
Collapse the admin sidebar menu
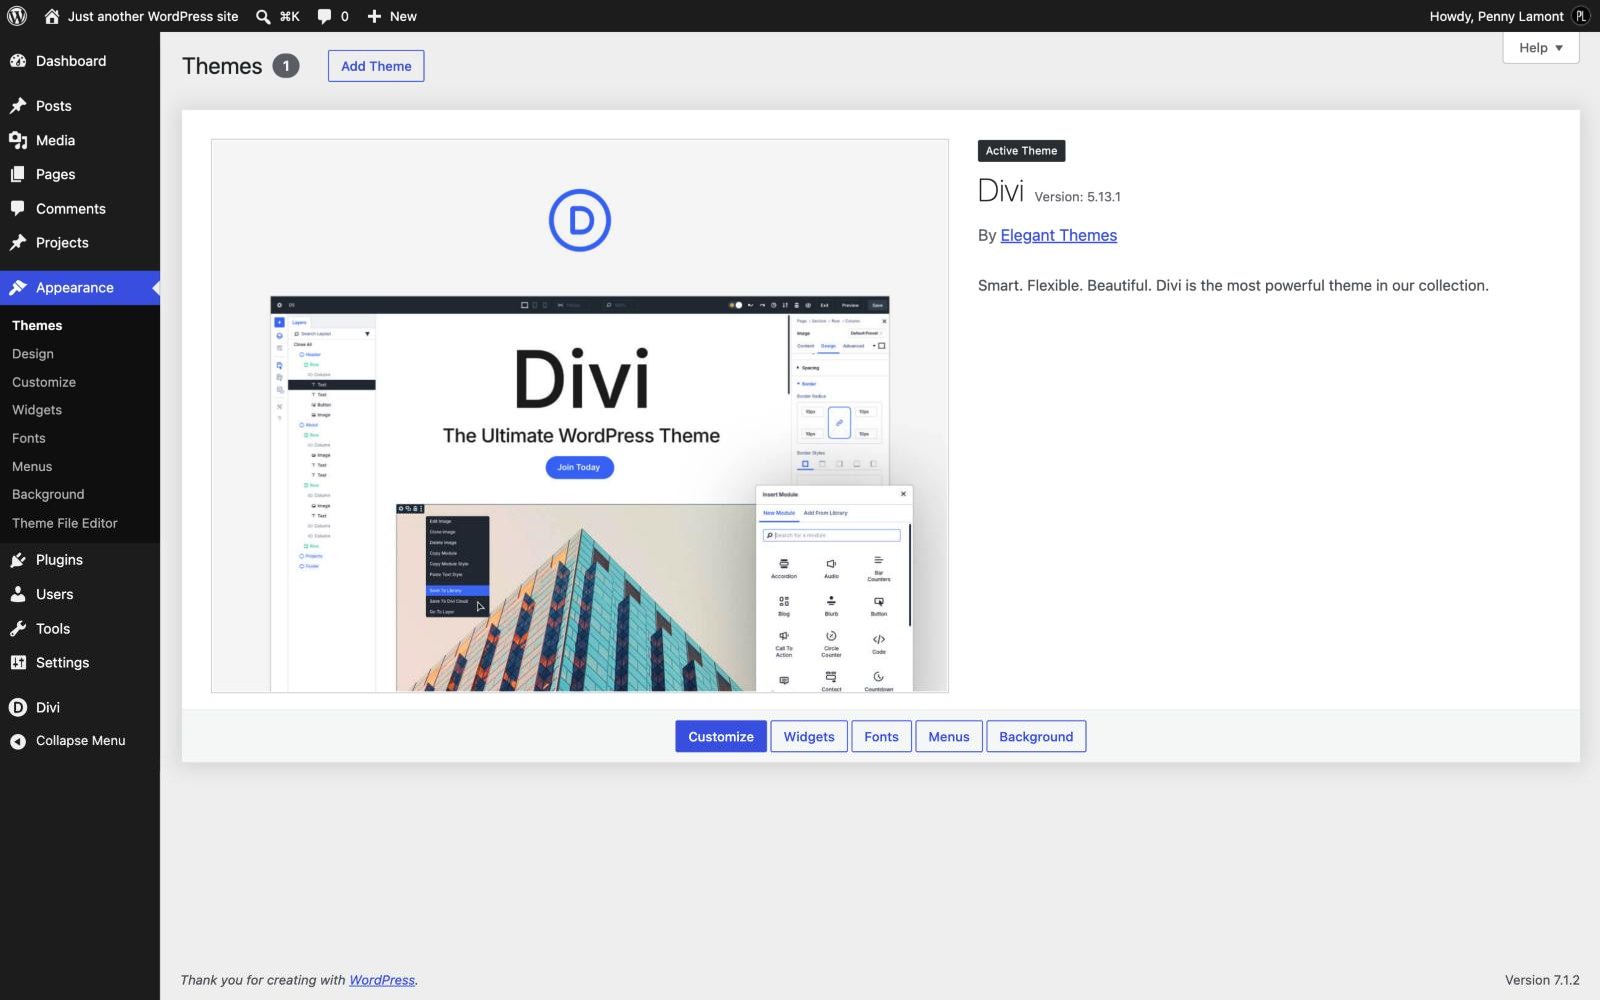click(80, 741)
